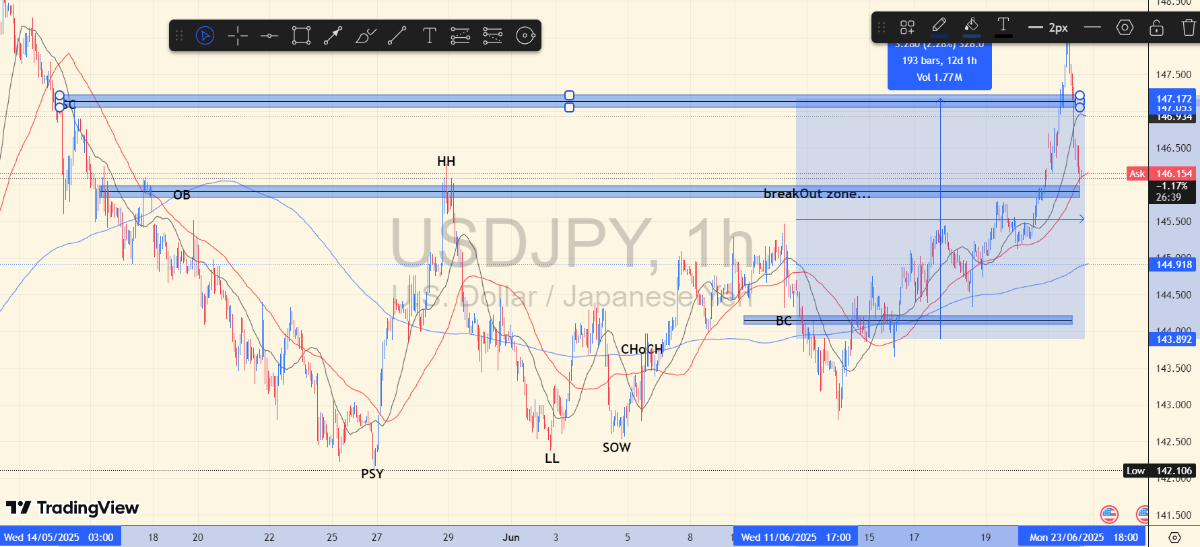
Task: Activate the arrow line drawing tool
Action: click(x=333, y=36)
